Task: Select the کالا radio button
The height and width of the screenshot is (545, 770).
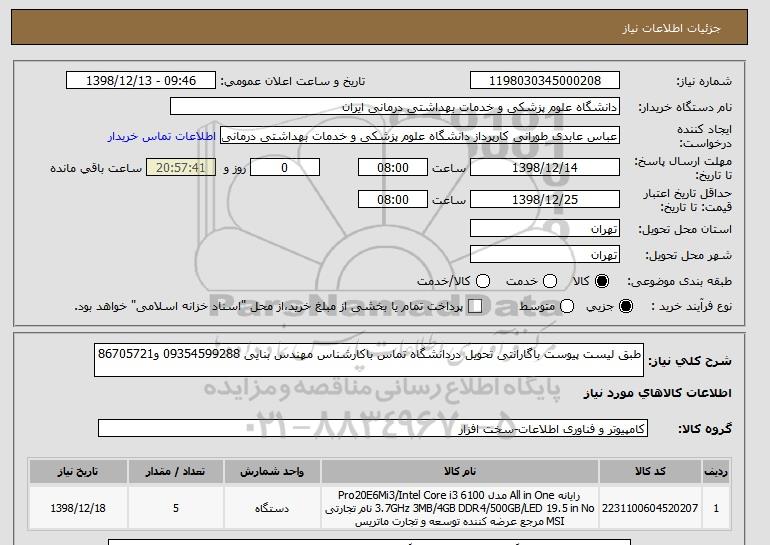Action: coord(602,281)
